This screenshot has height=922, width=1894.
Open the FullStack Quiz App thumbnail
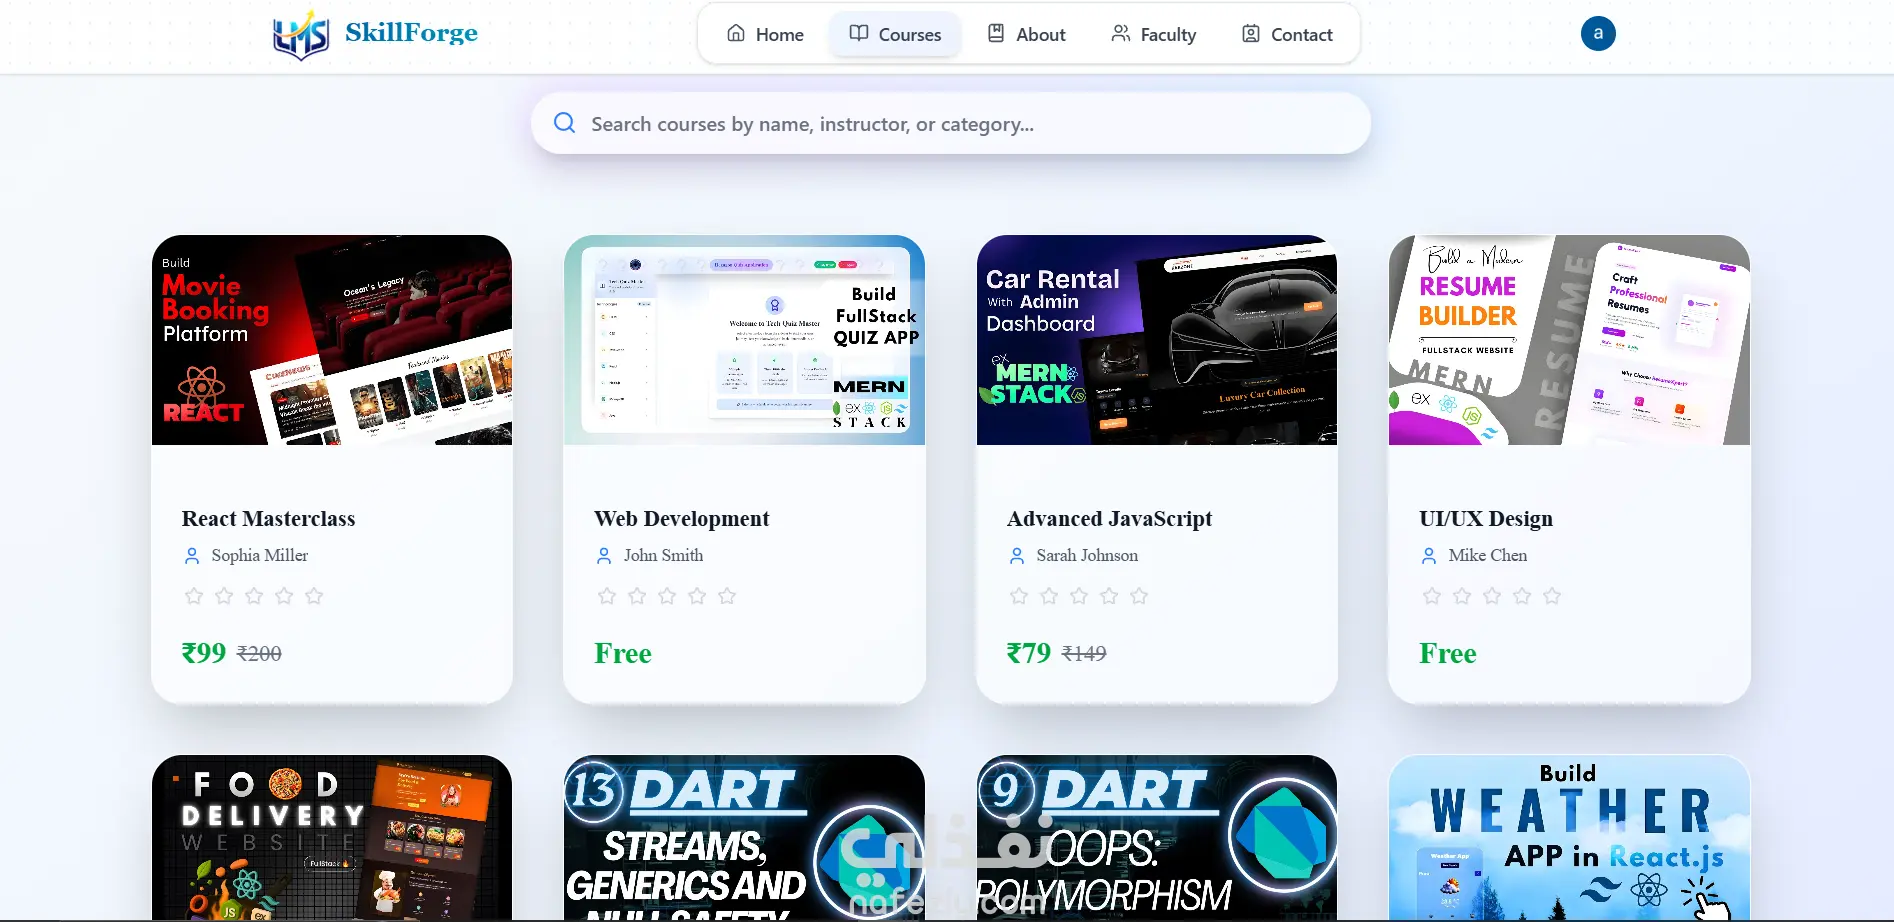(744, 340)
